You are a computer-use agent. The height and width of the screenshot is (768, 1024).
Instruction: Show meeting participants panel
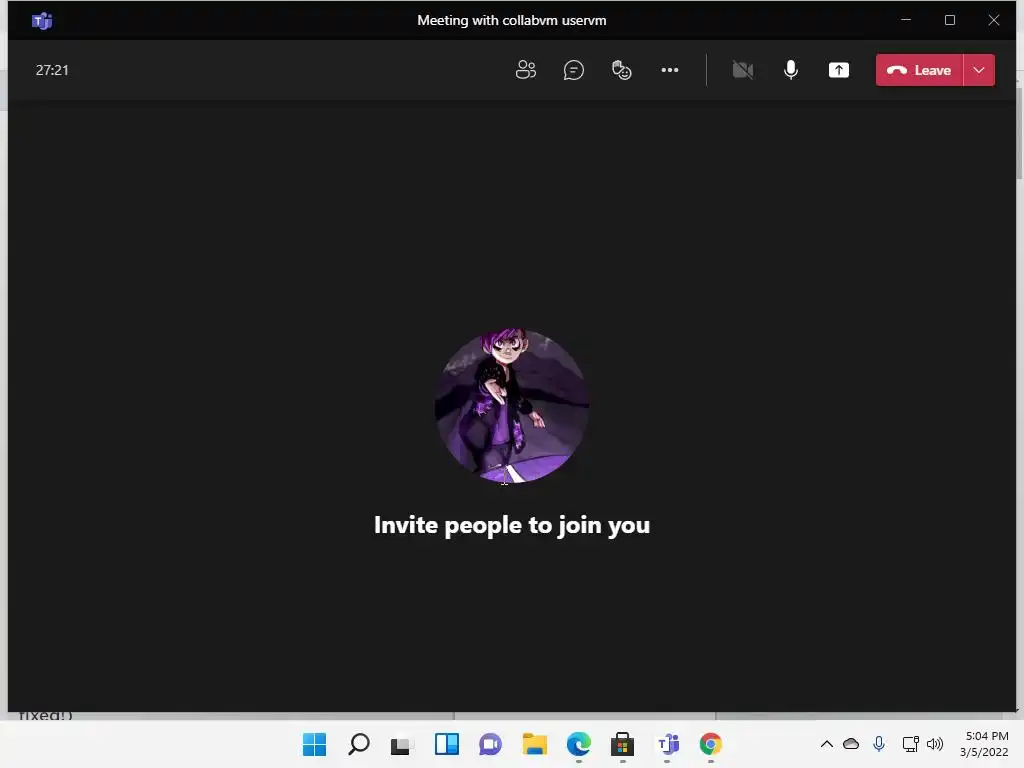[x=526, y=70]
